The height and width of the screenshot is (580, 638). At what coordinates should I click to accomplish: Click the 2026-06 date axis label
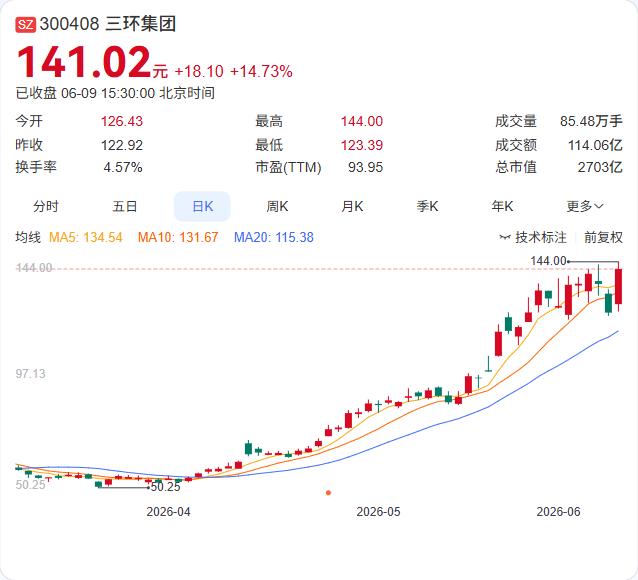click(558, 512)
